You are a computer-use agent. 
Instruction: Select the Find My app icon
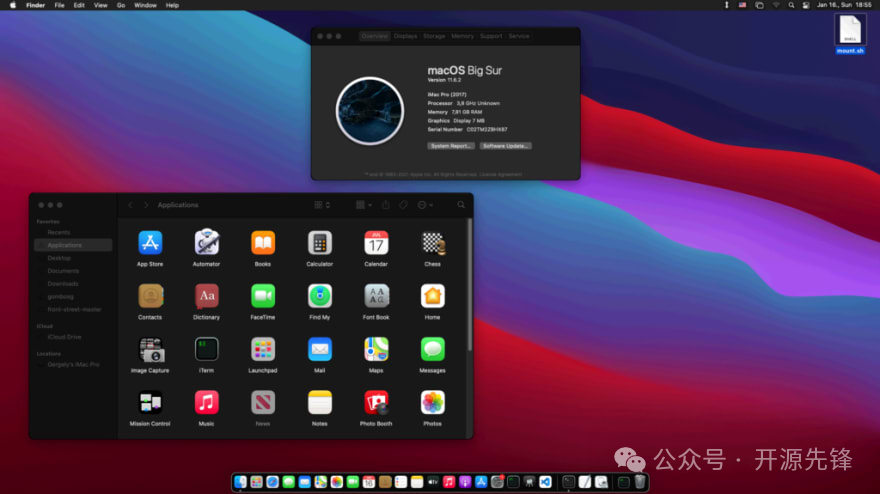click(x=320, y=296)
